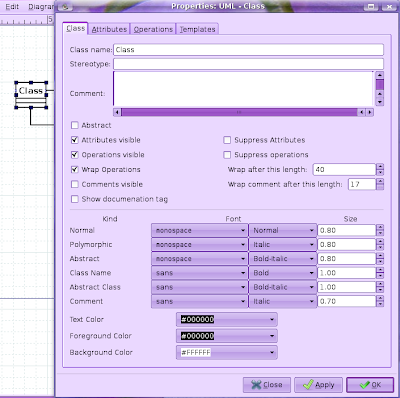Image resolution: width=400 pixels, height=398 pixels.
Task: Click comment horizontal scrollbar thumb
Action: click(x=239, y=112)
